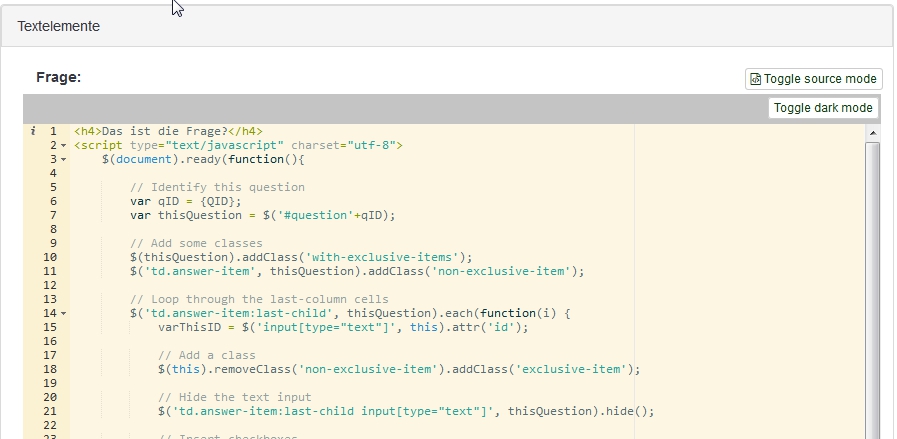This screenshot has width=897, height=439.
Task: Place cursor on 'with-exclusive-items' addClass line
Action: click(300, 257)
